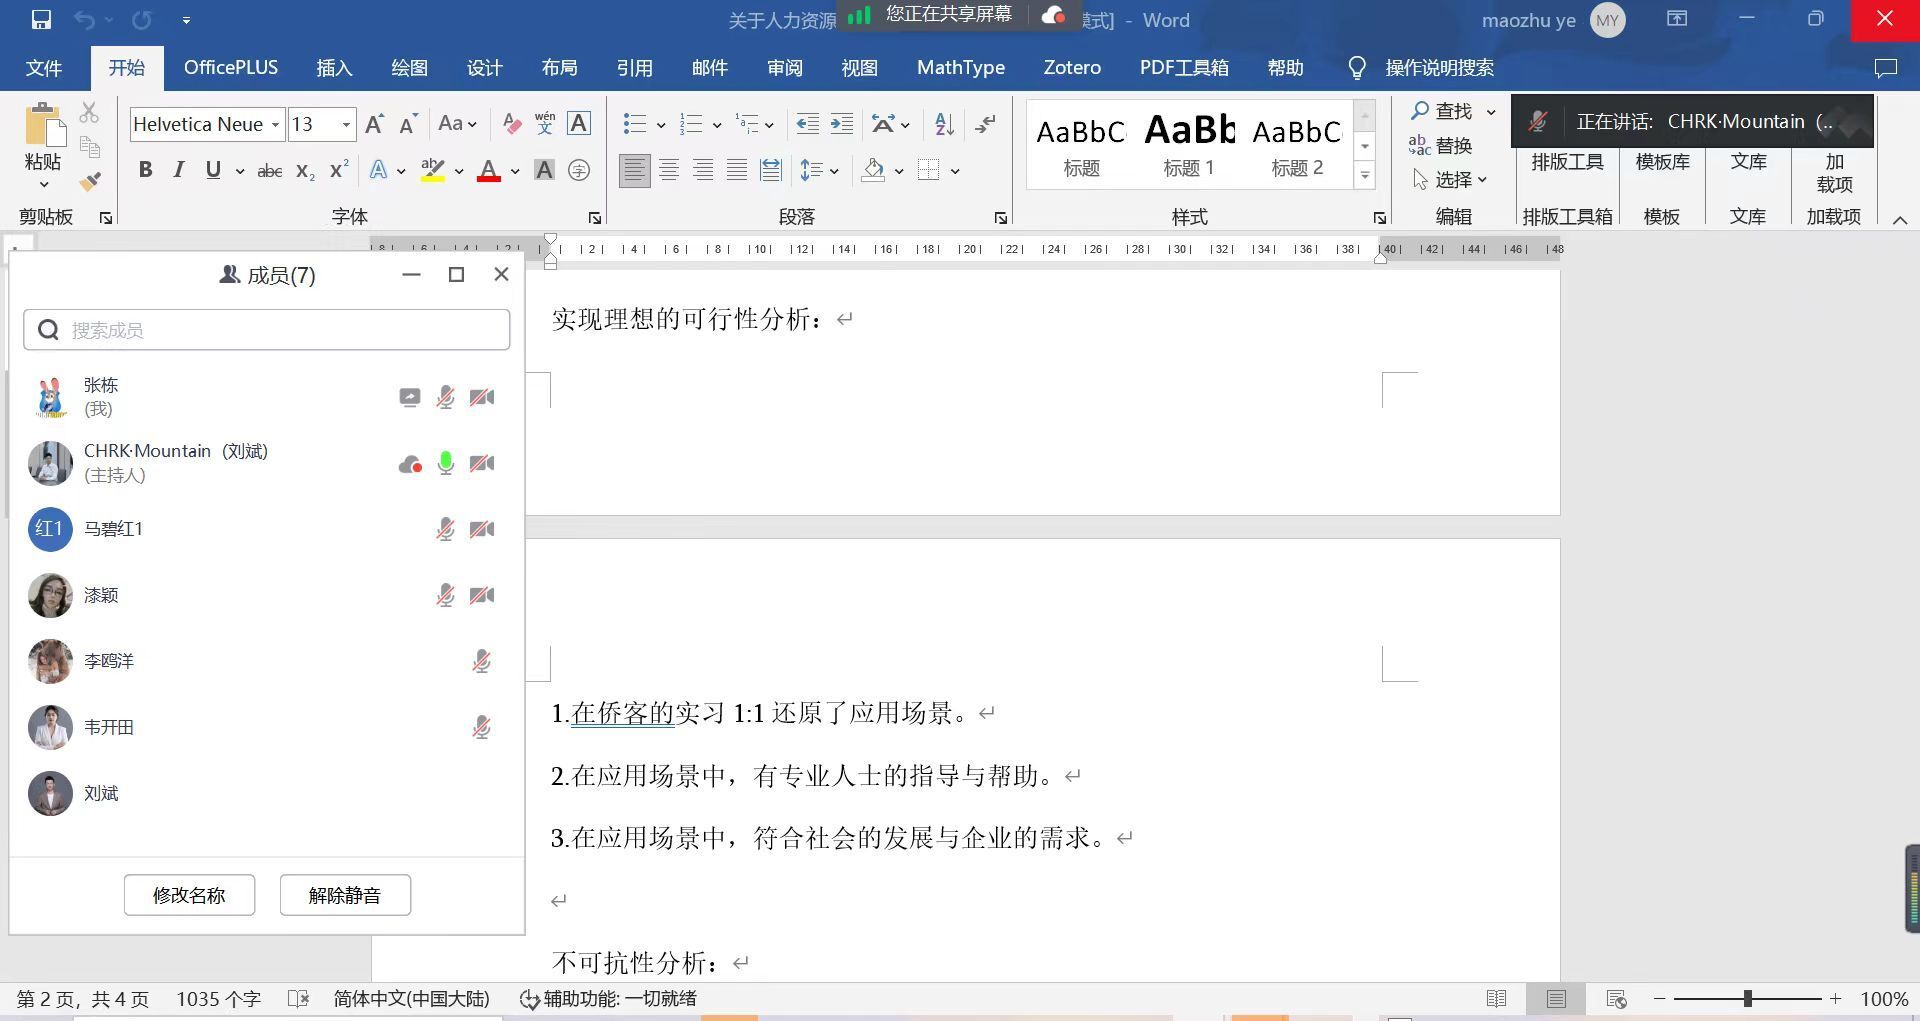
Task: Open the font name dropdown
Action: click(275, 125)
